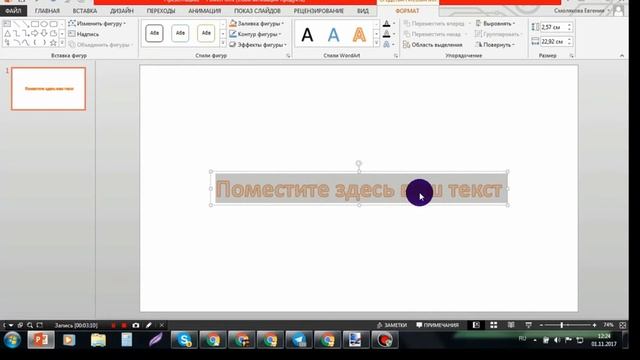Open the АНИМАЦИЯ ribbon tab
This screenshot has width=640, height=360.
pos(204,11)
